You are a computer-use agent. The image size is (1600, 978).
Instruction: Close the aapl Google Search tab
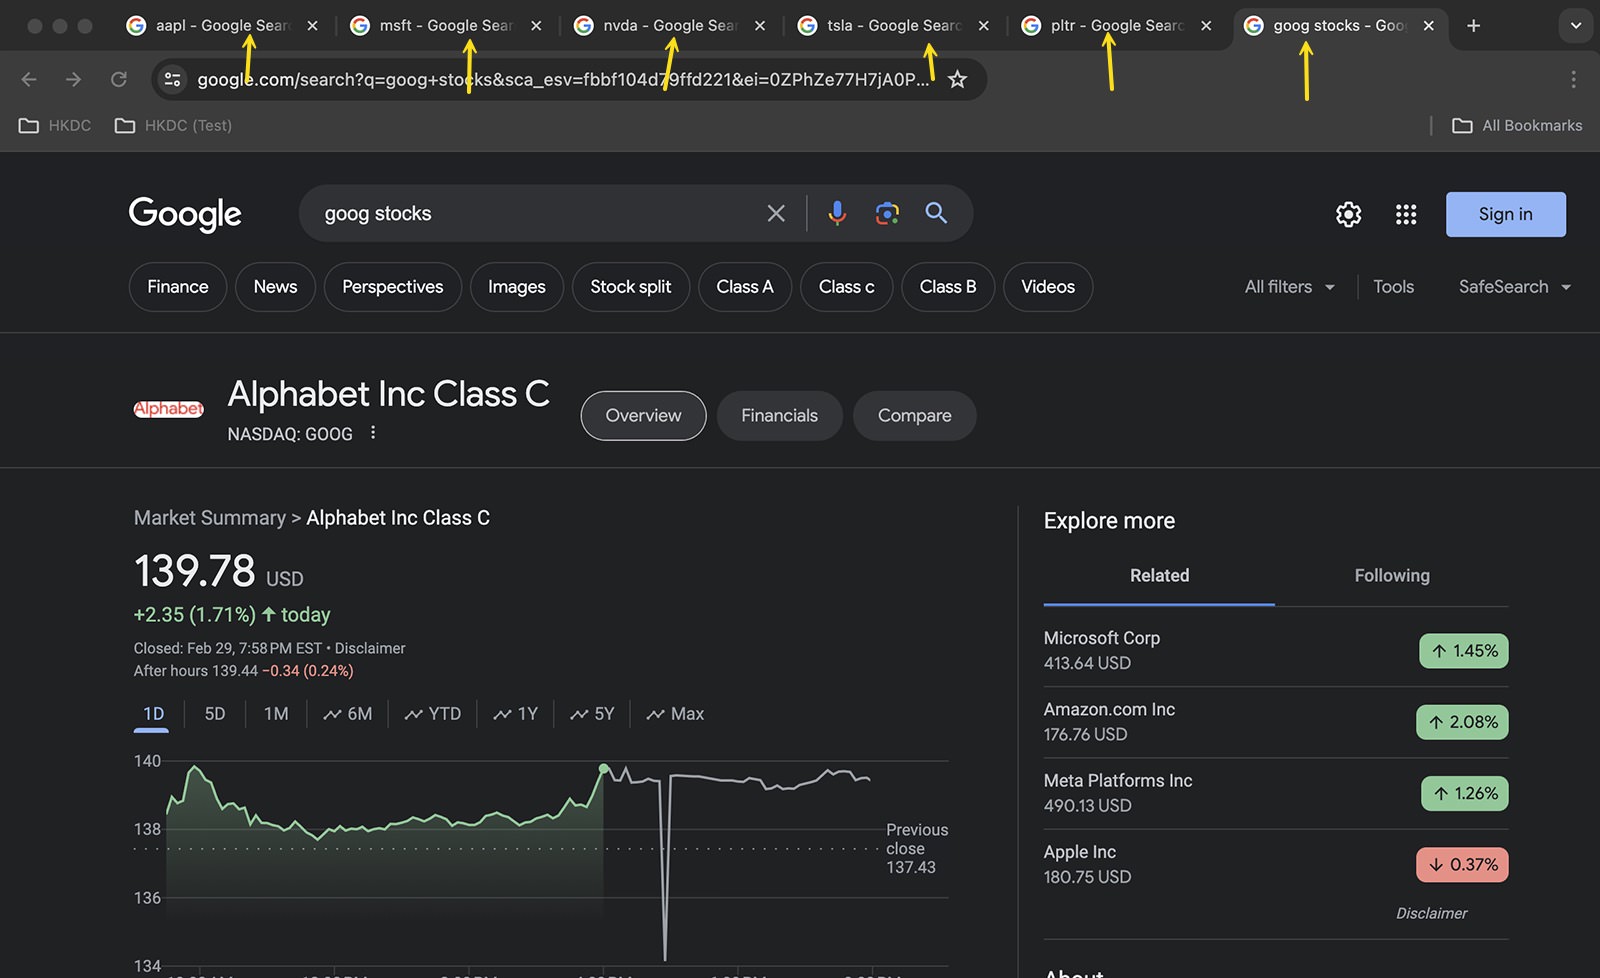(x=312, y=26)
